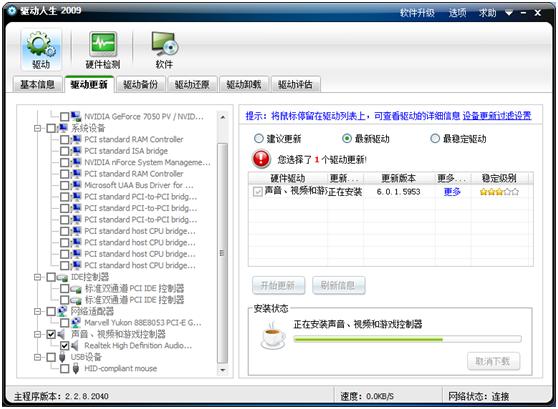Select the 最稳定驱动 radio option

point(435,138)
